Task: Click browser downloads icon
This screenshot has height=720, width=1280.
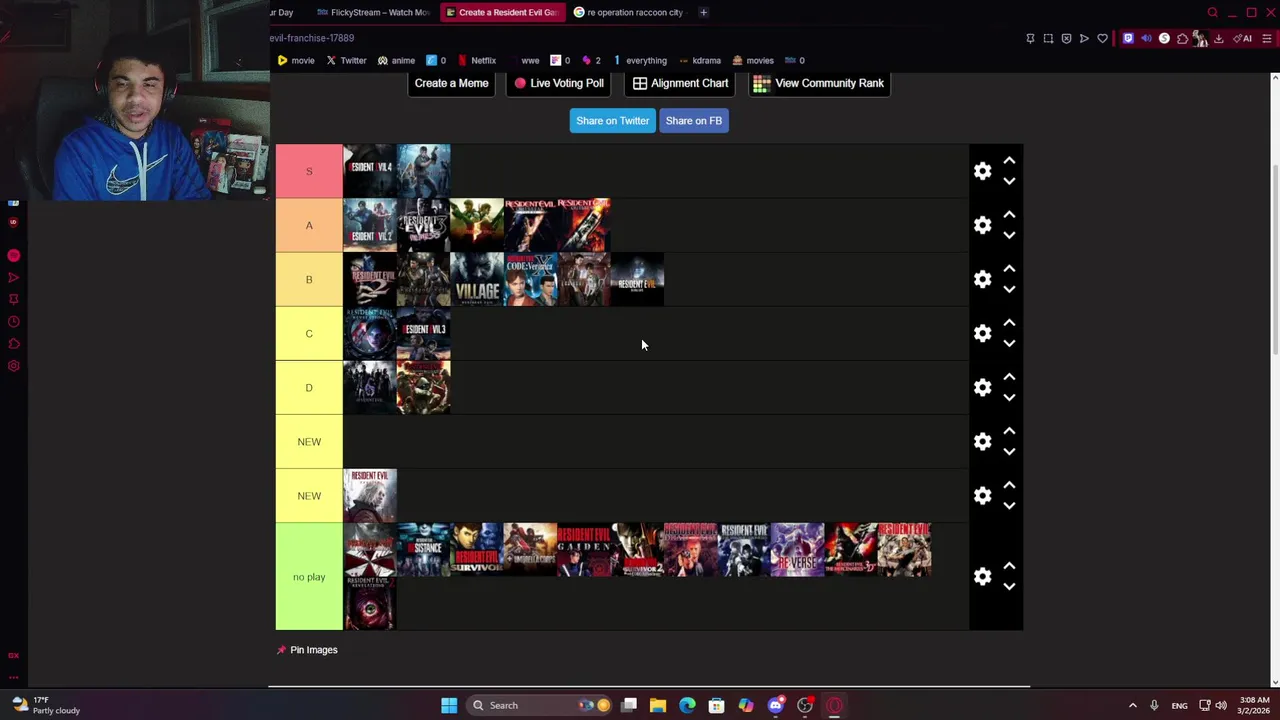Action: (1218, 38)
